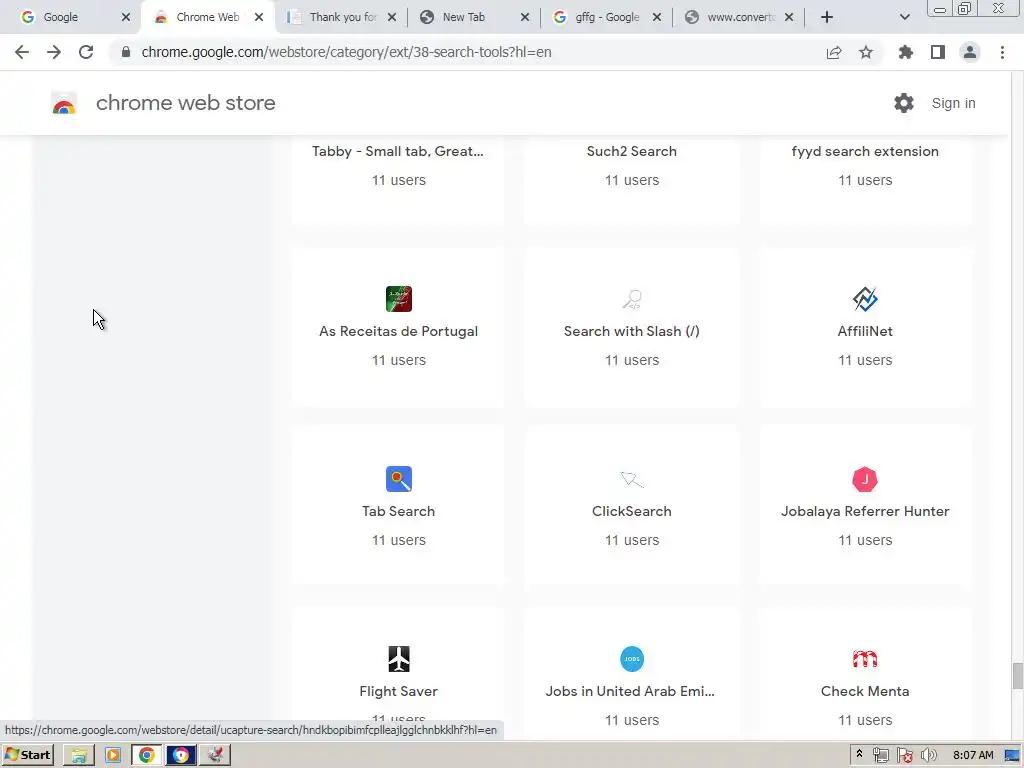Screen dimensions: 1024x768
Task: Go forward with the browser forward arrow
Action: point(54,52)
